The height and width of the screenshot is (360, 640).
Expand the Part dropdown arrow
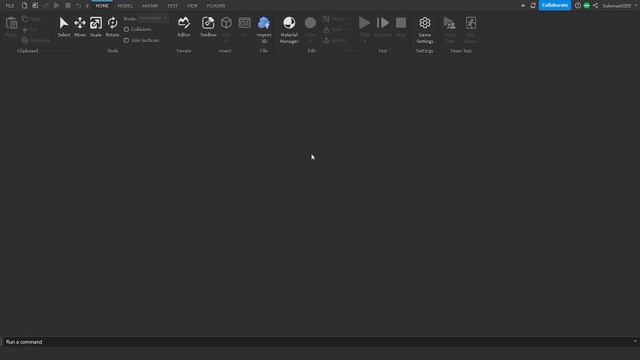click(x=226, y=41)
